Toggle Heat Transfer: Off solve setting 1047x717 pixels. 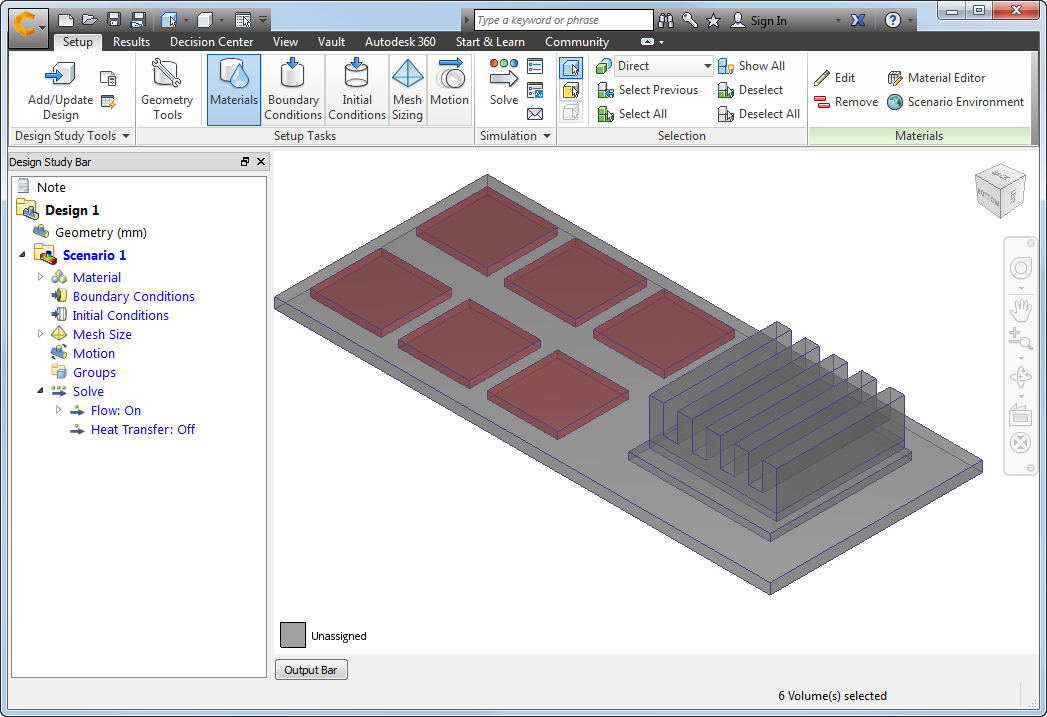pos(142,430)
